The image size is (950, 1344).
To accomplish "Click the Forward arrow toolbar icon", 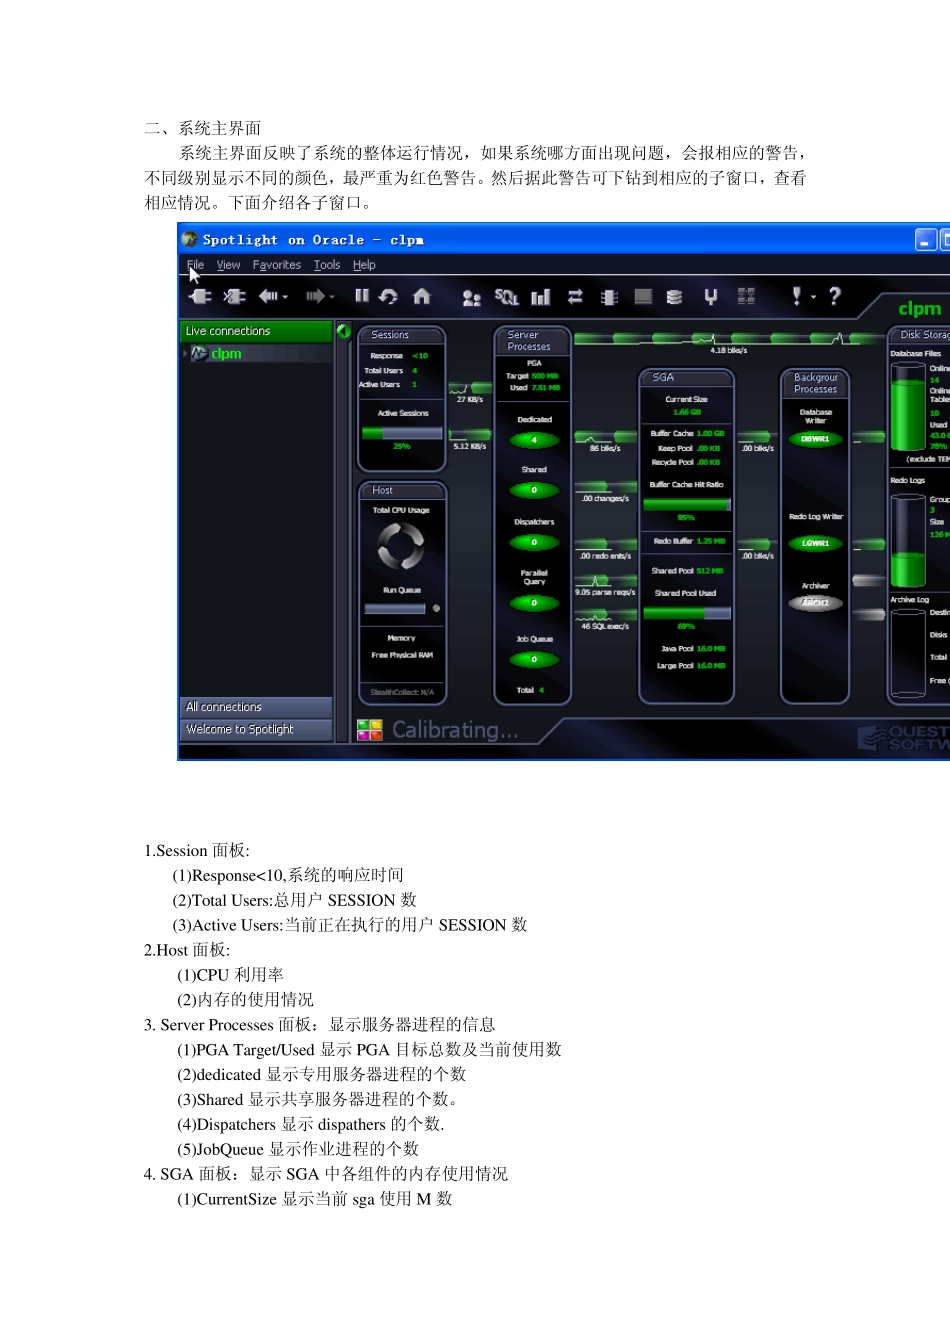I will [x=315, y=296].
